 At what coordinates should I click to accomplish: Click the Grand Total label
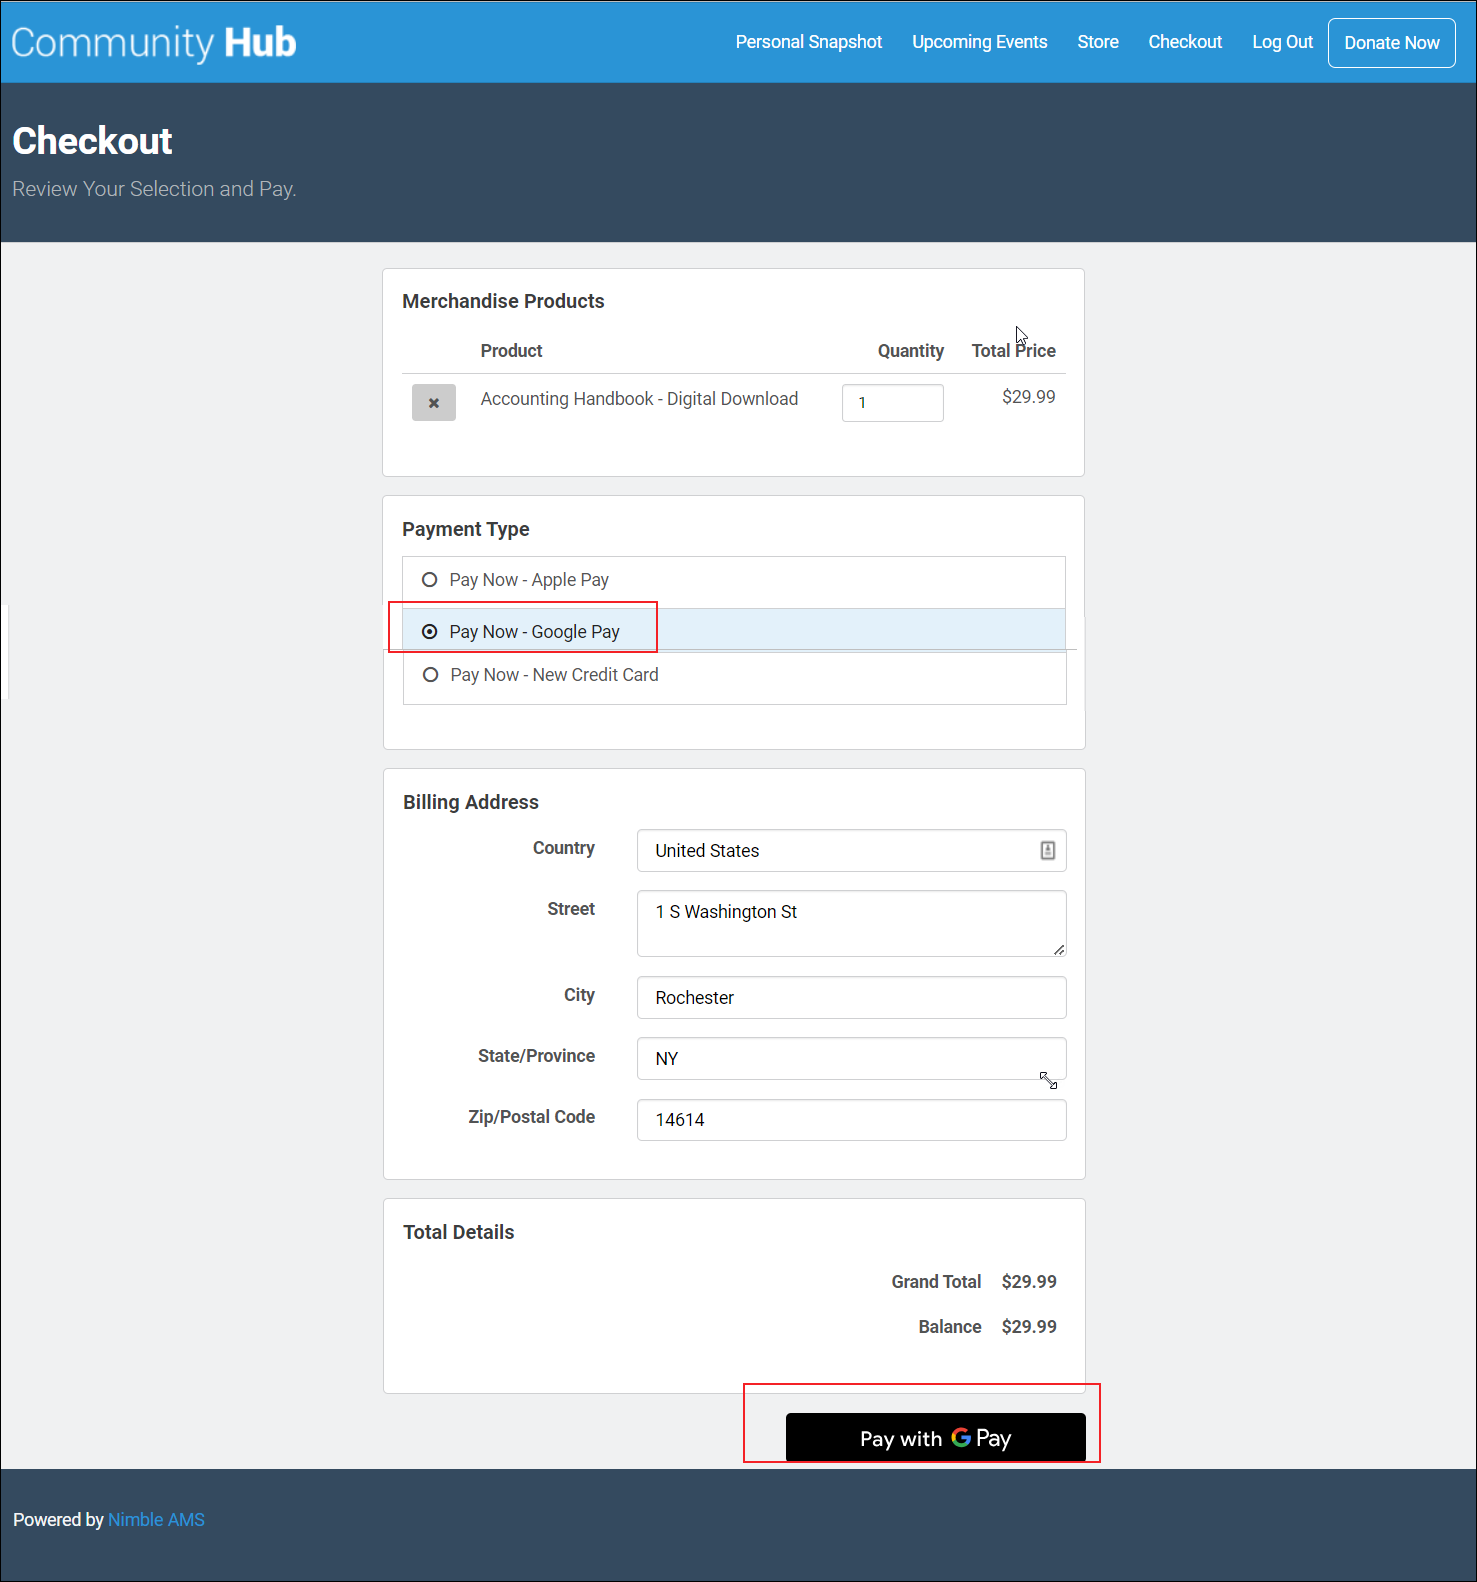(x=936, y=1282)
